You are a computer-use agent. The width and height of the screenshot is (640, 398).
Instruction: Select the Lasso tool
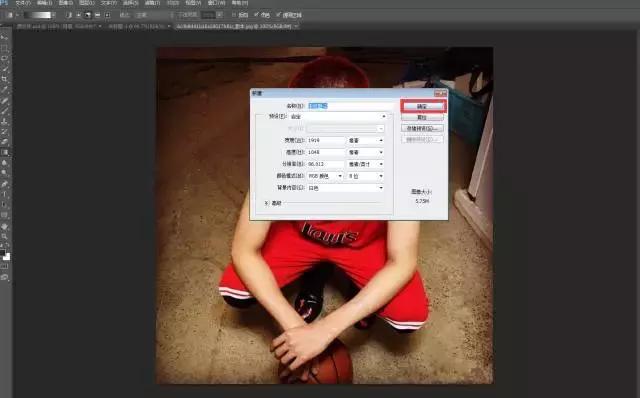pos(5,58)
